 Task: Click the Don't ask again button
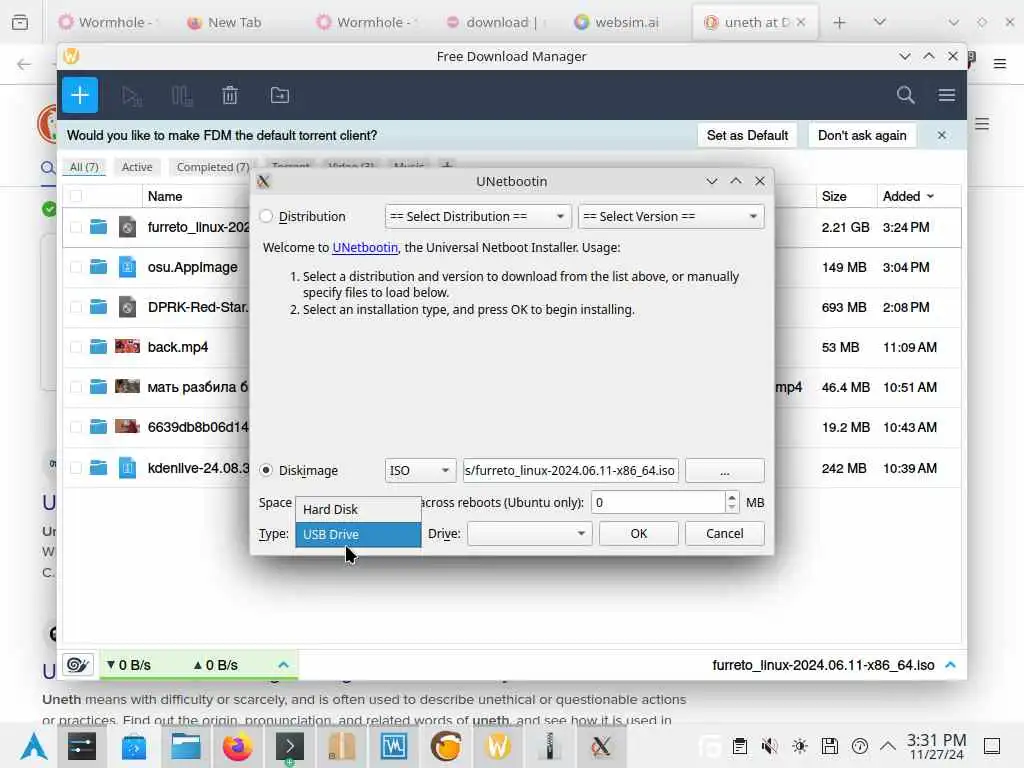(862, 135)
